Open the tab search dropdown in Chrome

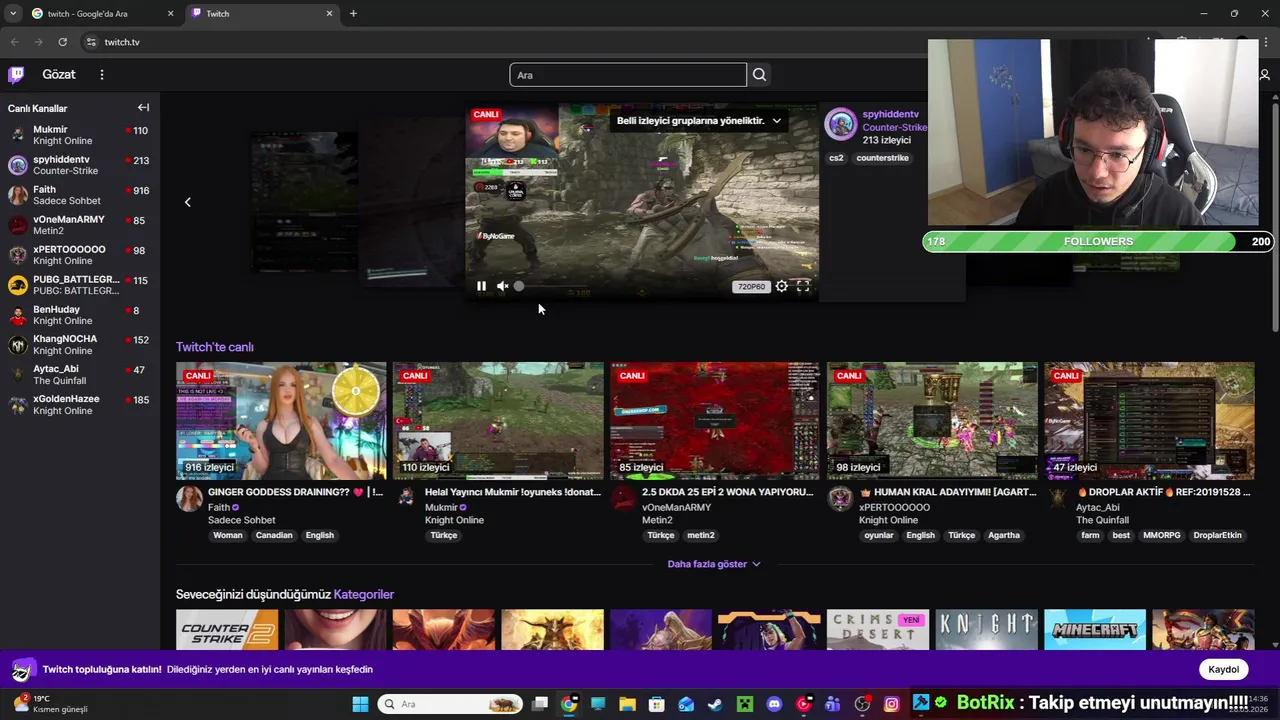click(x=12, y=14)
